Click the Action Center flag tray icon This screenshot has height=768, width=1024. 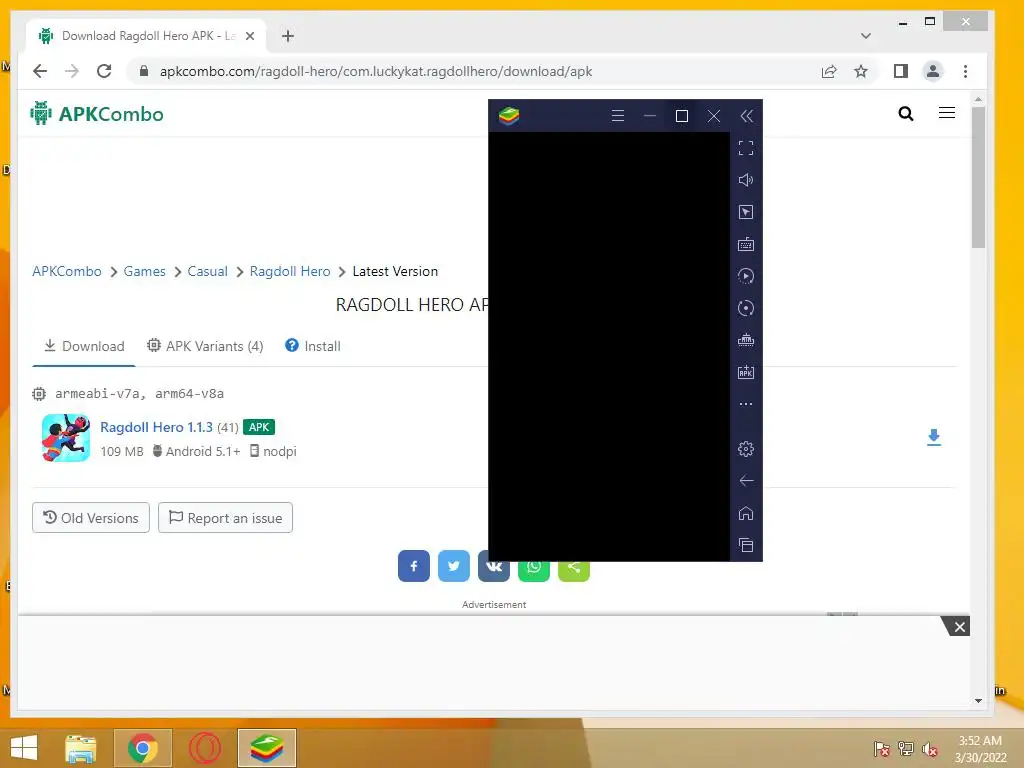pyautogui.click(x=882, y=749)
